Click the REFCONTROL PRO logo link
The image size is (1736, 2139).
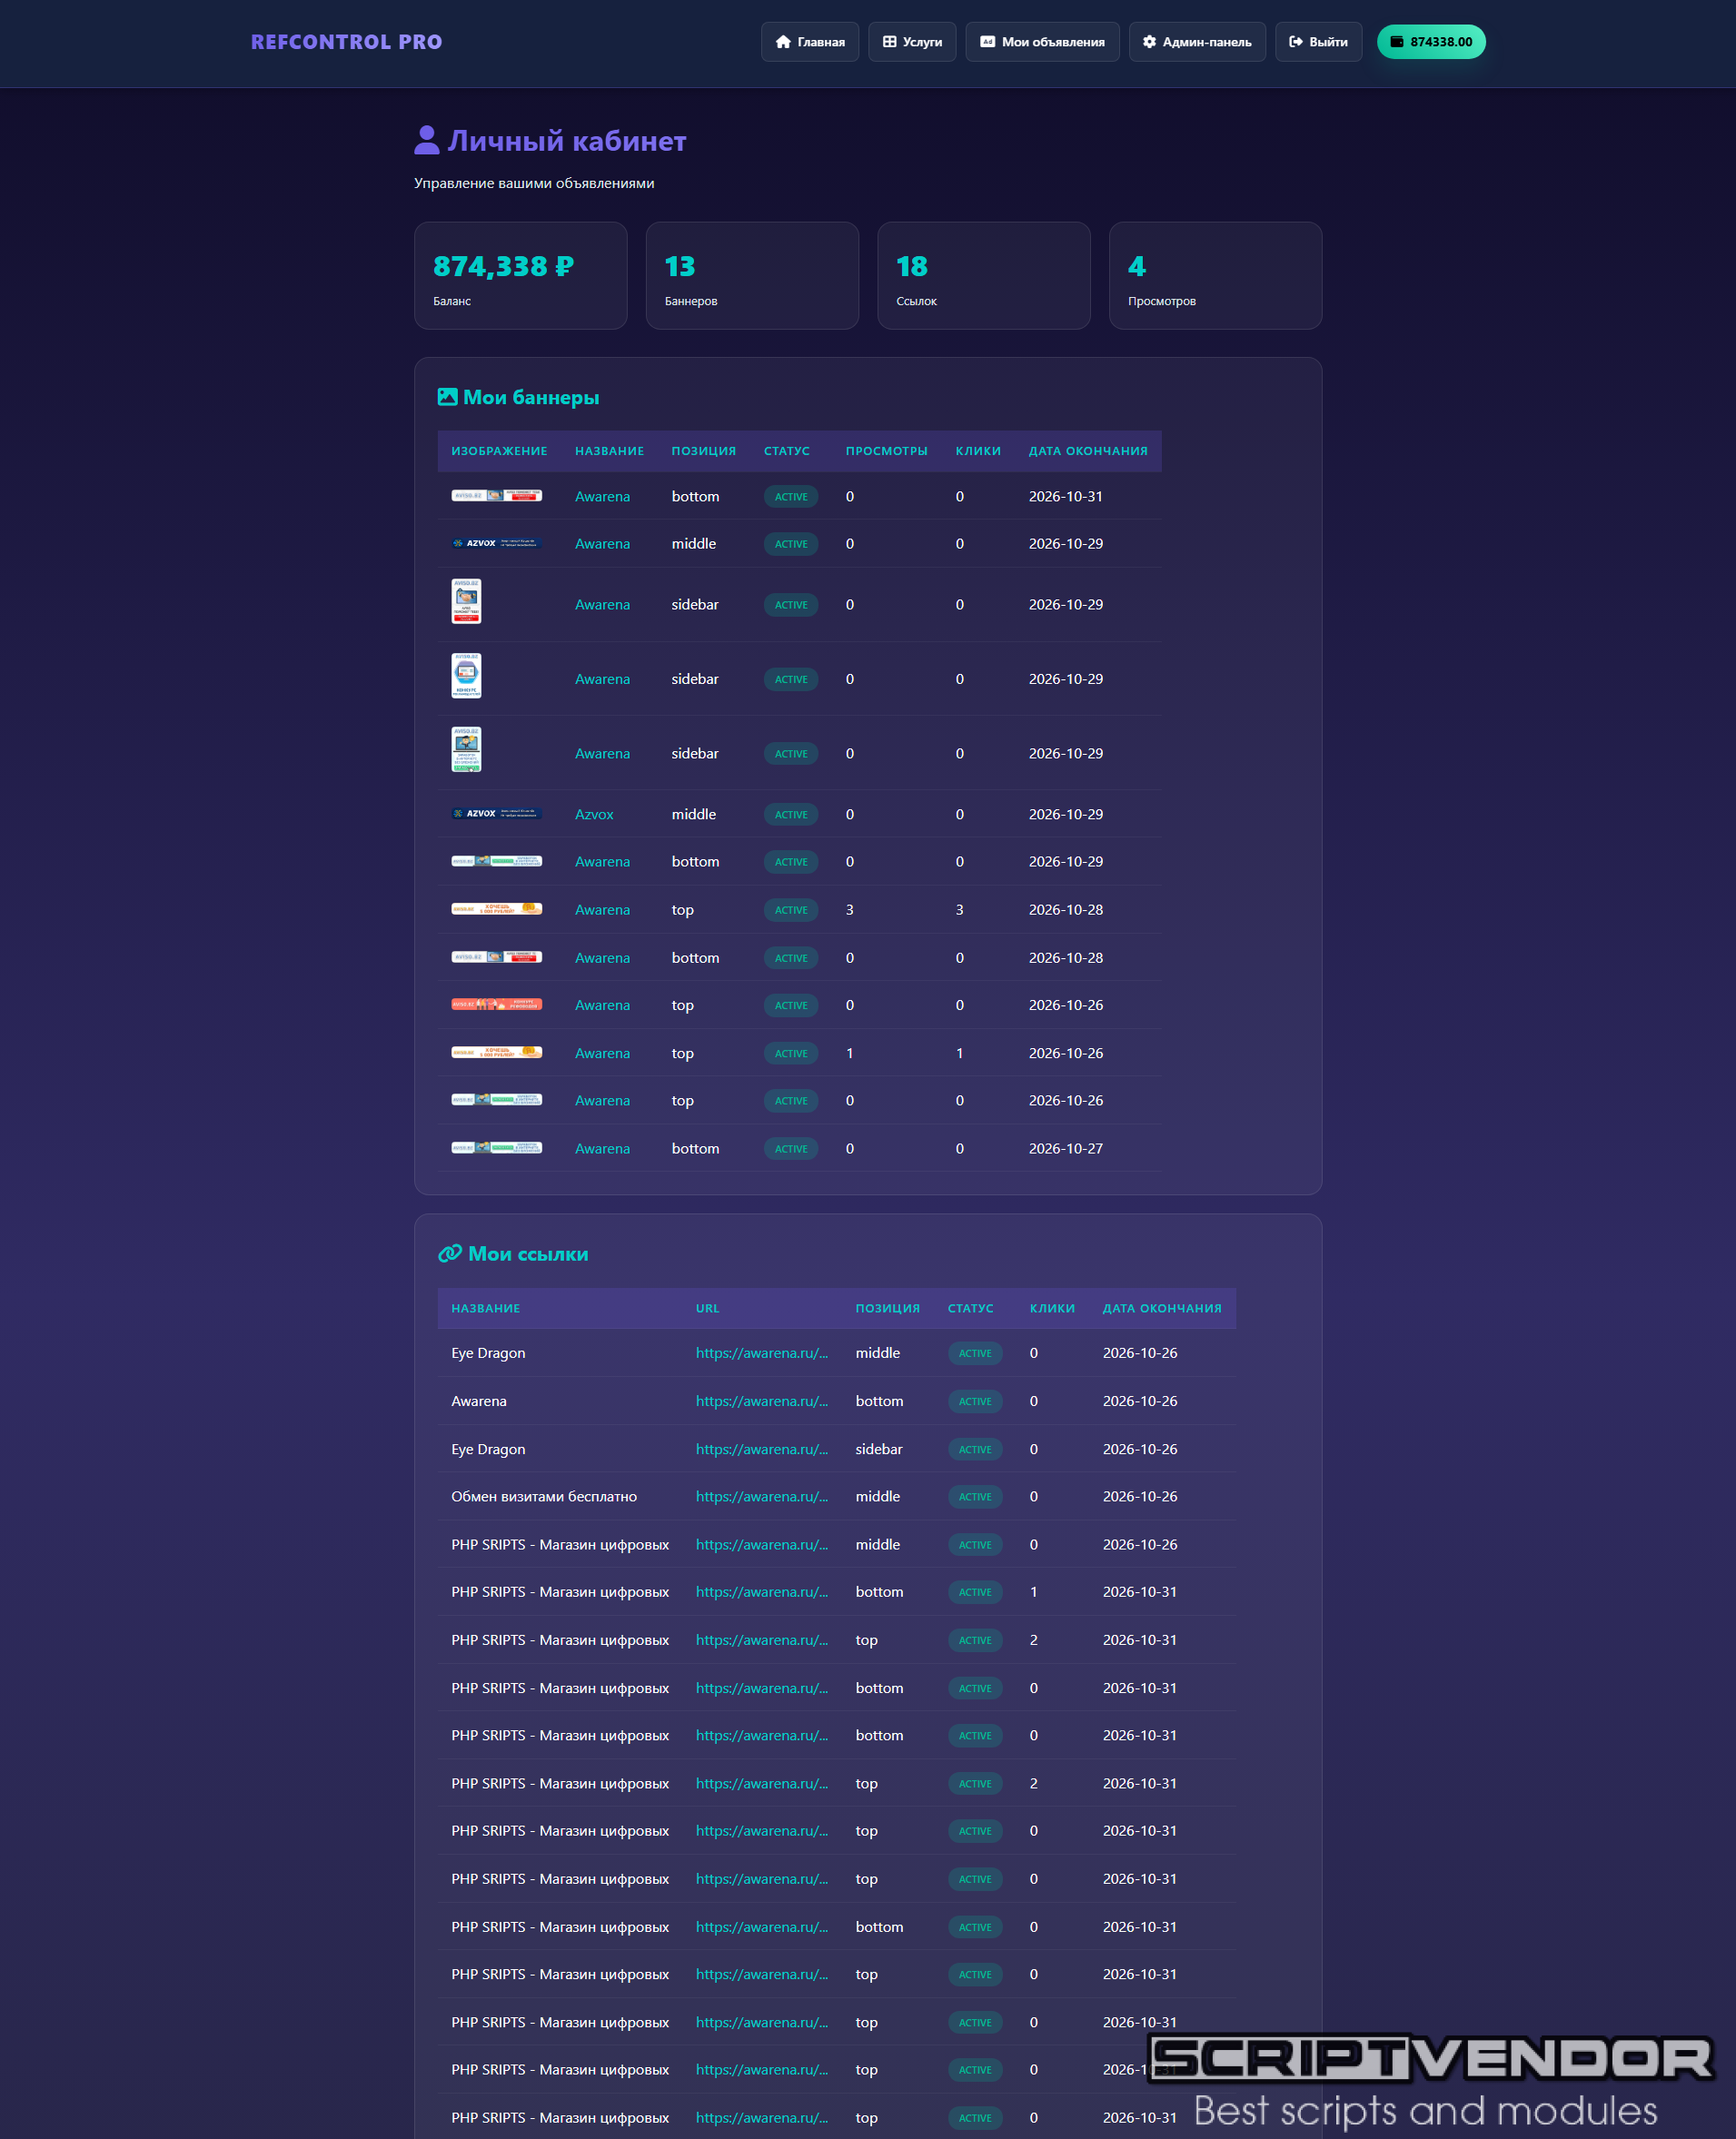pos(346,42)
